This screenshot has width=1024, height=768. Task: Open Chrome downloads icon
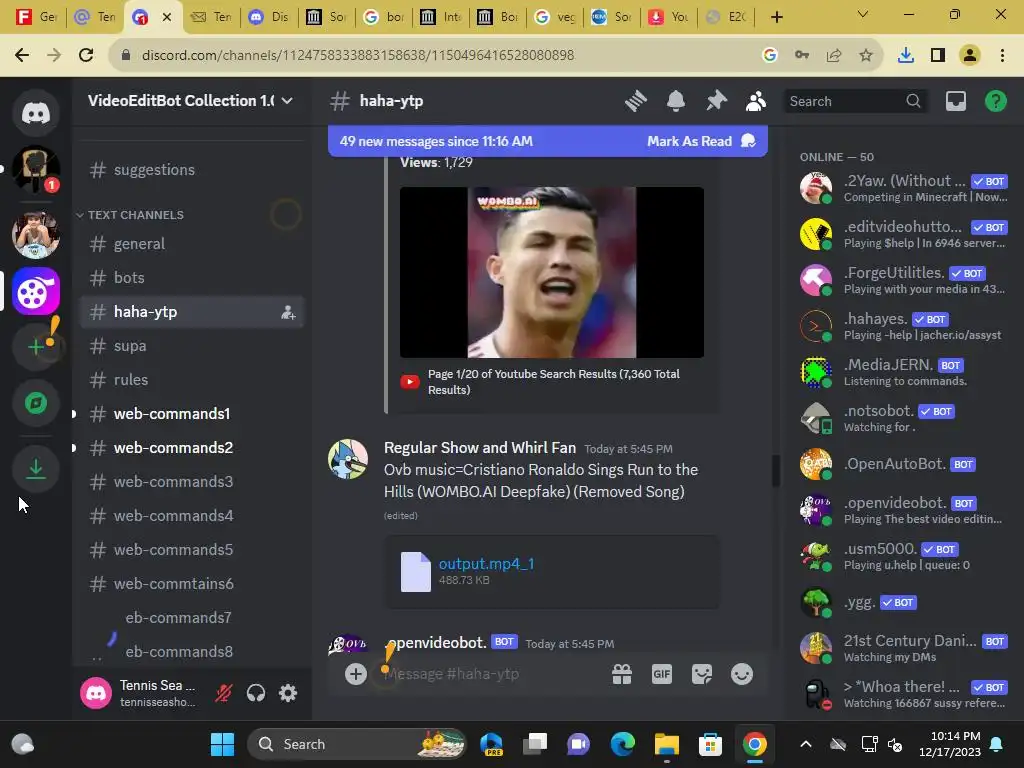click(906, 56)
